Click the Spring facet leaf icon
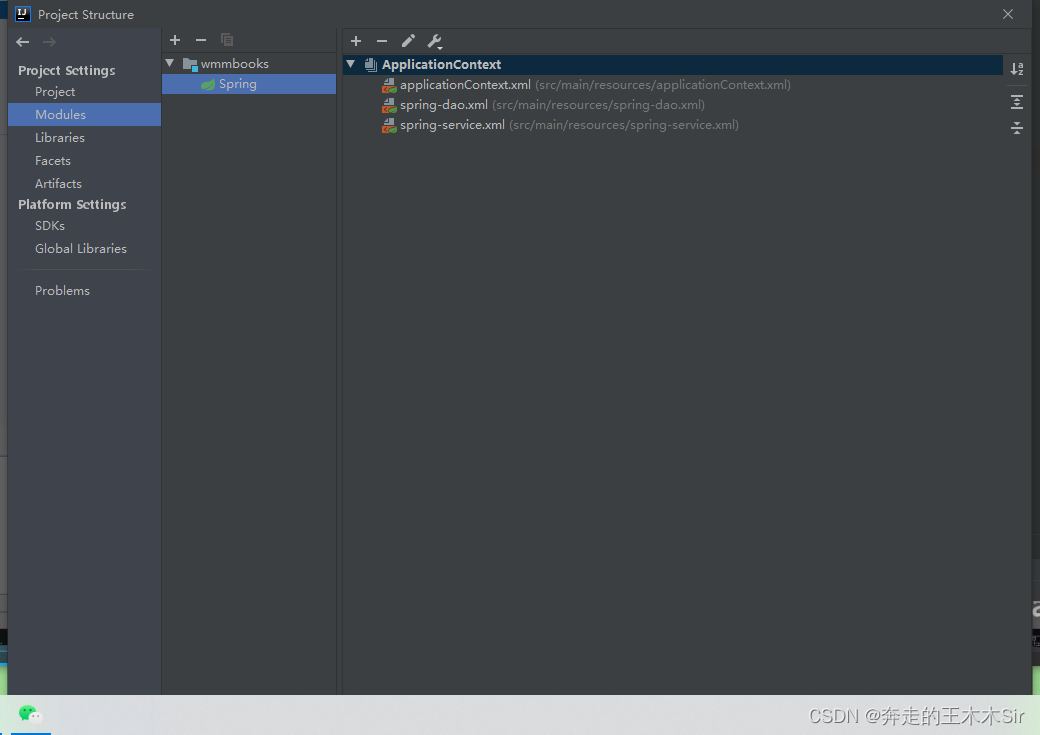The width and height of the screenshot is (1040, 735). coord(208,84)
